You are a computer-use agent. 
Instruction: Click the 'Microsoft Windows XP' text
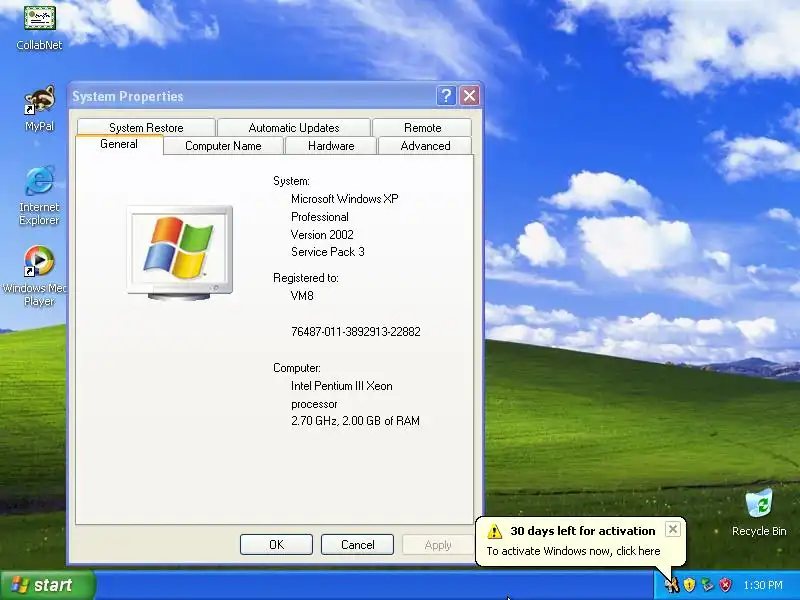click(344, 199)
